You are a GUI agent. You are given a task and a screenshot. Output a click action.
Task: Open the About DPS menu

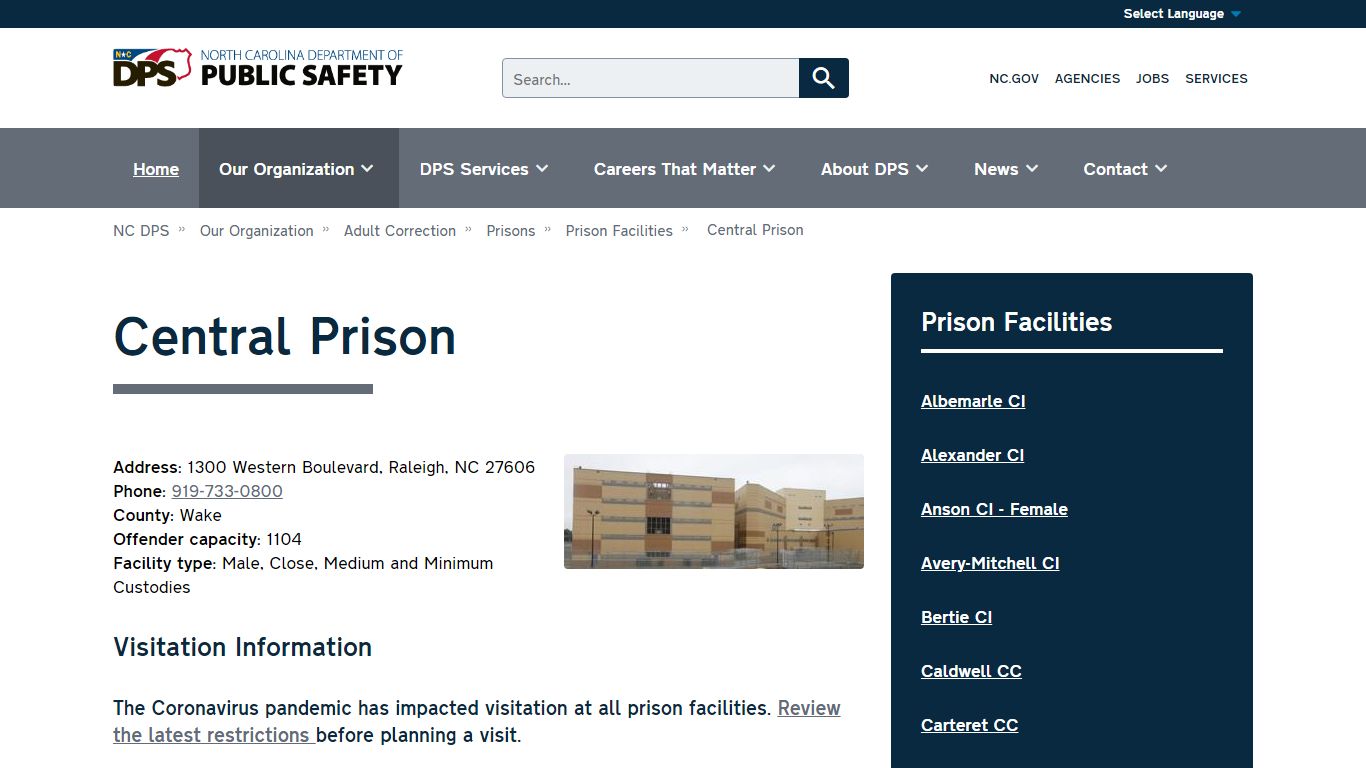874,169
